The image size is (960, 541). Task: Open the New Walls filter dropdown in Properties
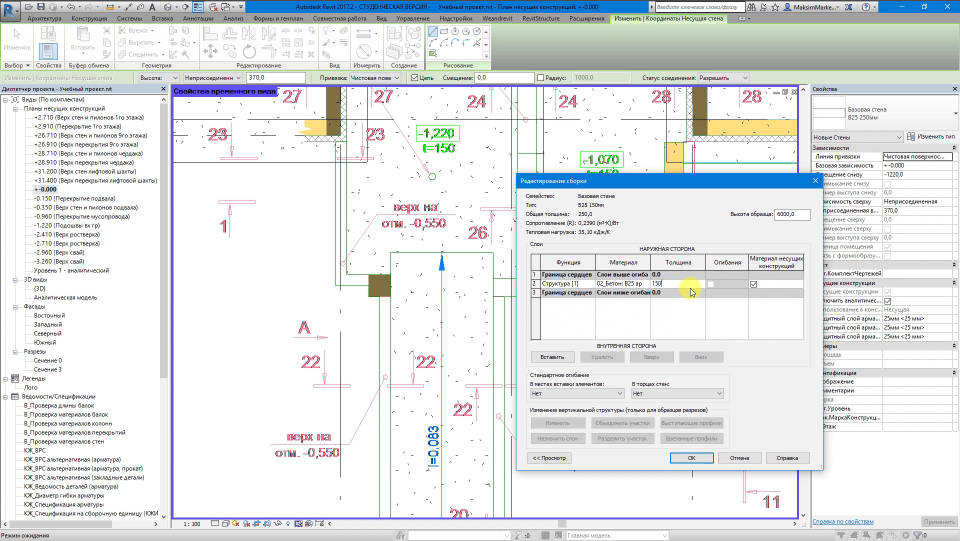[x=857, y=137]
